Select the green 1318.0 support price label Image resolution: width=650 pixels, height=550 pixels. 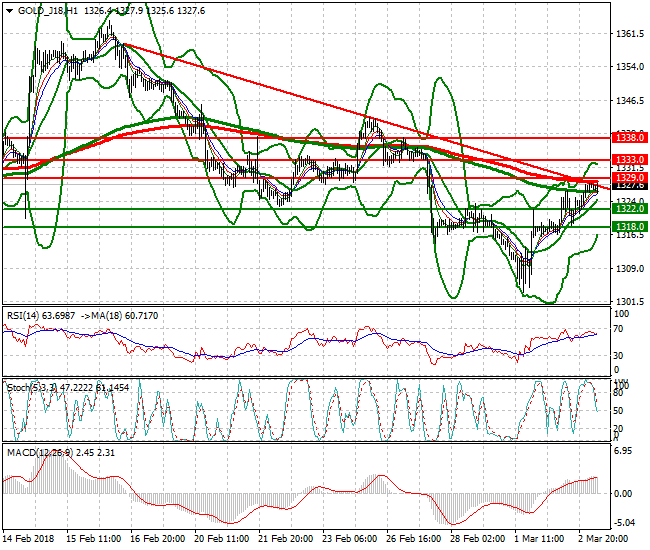(x=629, y=227)
